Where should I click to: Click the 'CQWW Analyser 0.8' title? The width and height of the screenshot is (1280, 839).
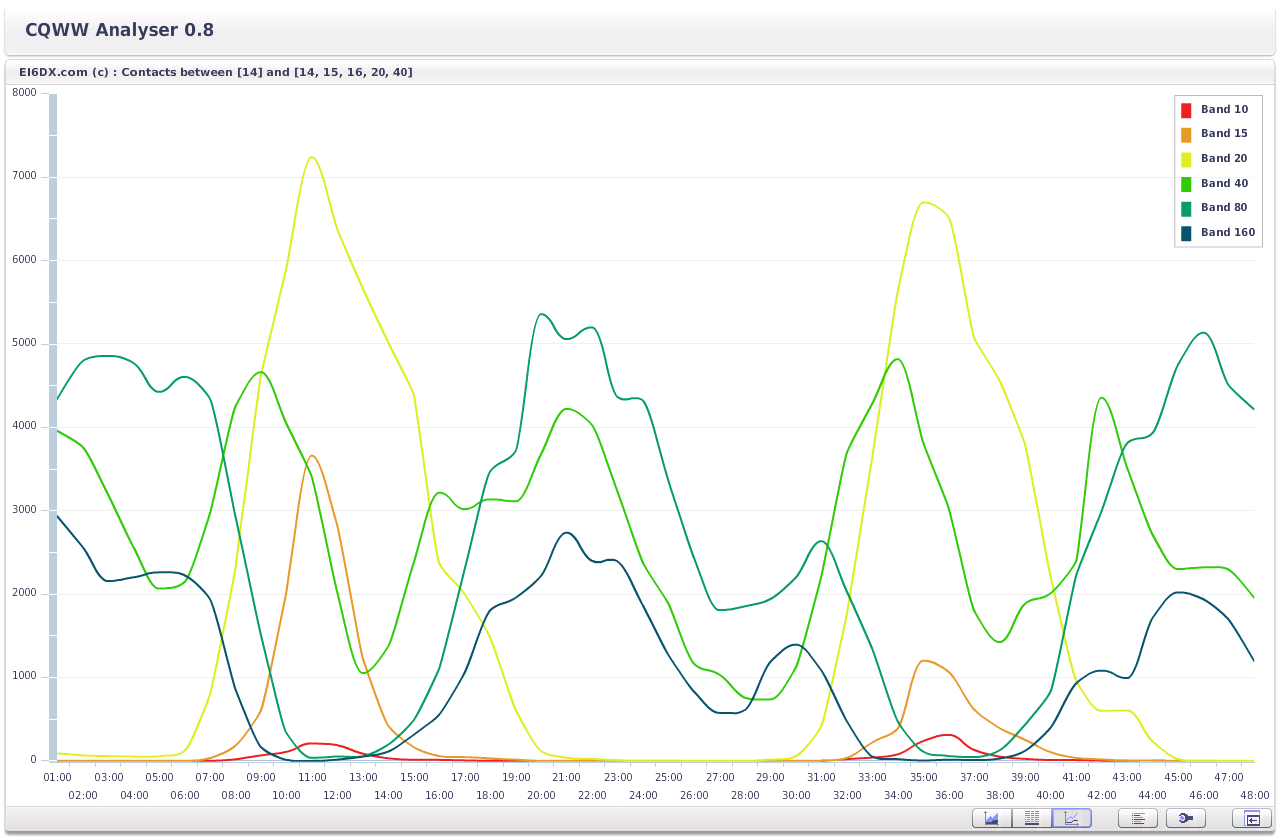pyautogui.click(x=120, y=30)
